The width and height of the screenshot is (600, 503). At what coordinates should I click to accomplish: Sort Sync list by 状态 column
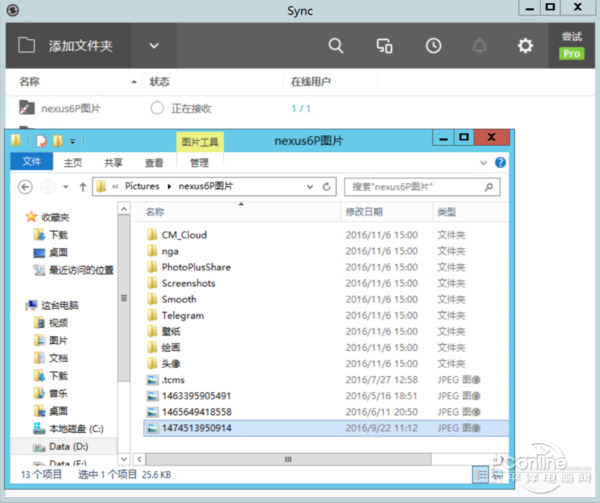click(x=159, y=81)
